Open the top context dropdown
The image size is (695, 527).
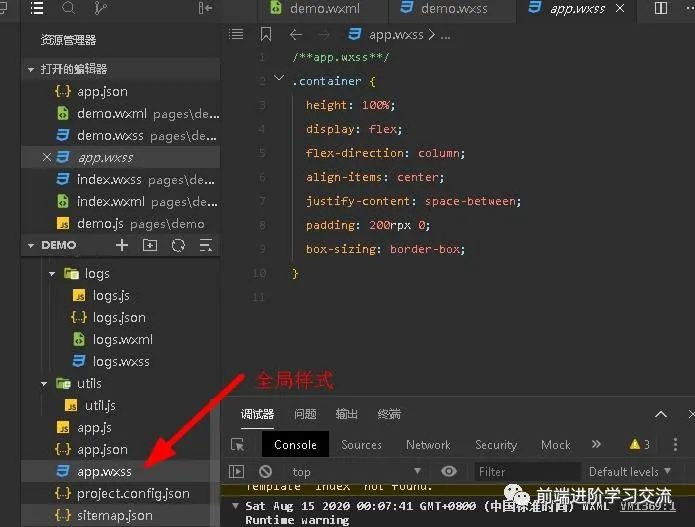[355, 471]
